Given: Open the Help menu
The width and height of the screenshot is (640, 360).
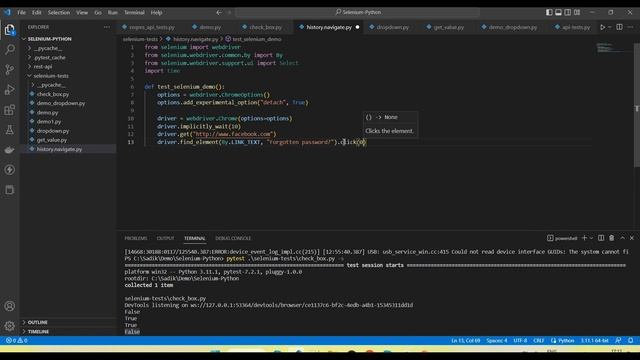Looking at the screenshot, I should 156,12.
